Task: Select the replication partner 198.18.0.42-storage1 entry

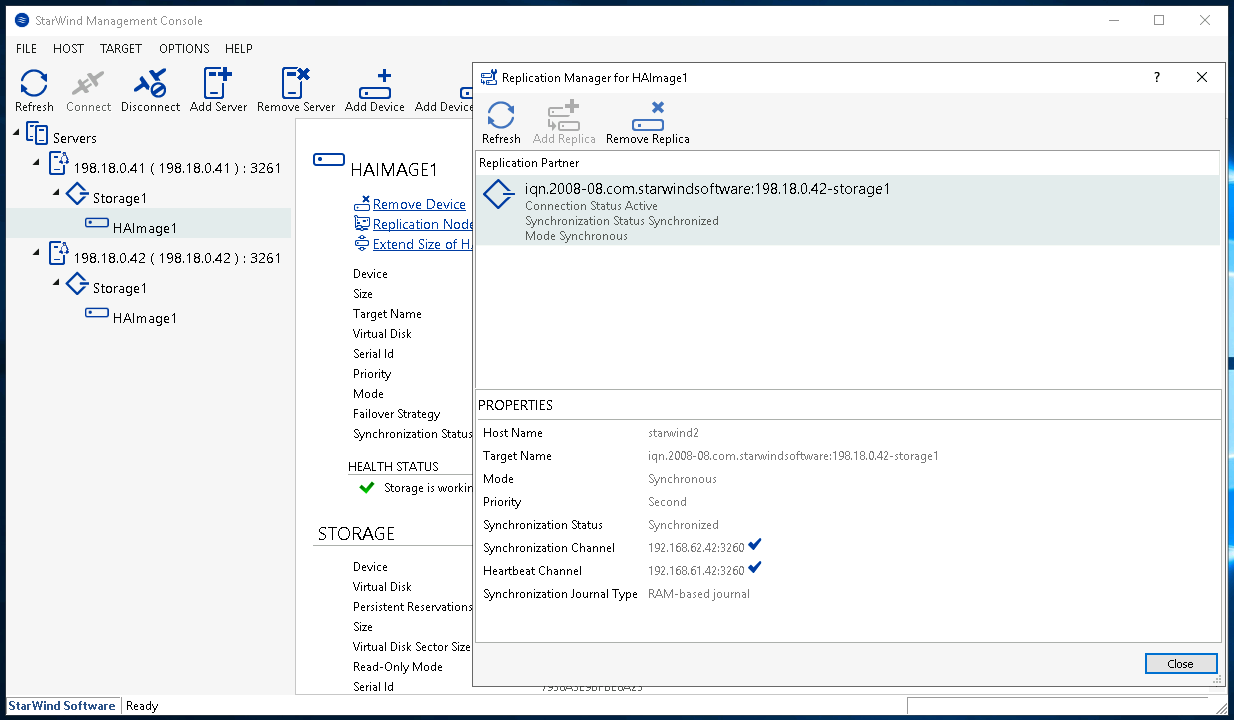Action: [x=707, y=189]
